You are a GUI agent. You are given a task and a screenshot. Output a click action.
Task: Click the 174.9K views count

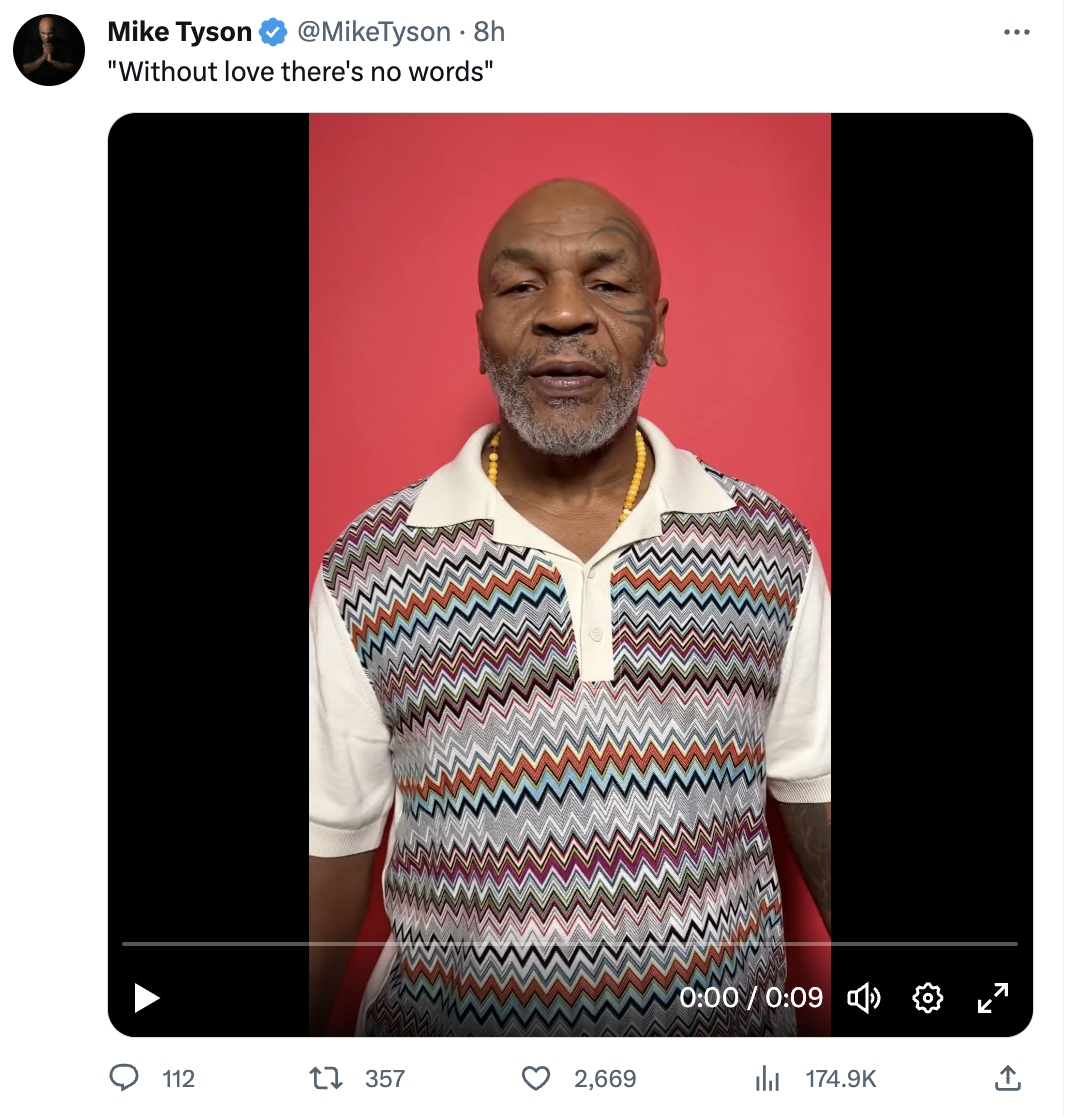[840, 1079]
